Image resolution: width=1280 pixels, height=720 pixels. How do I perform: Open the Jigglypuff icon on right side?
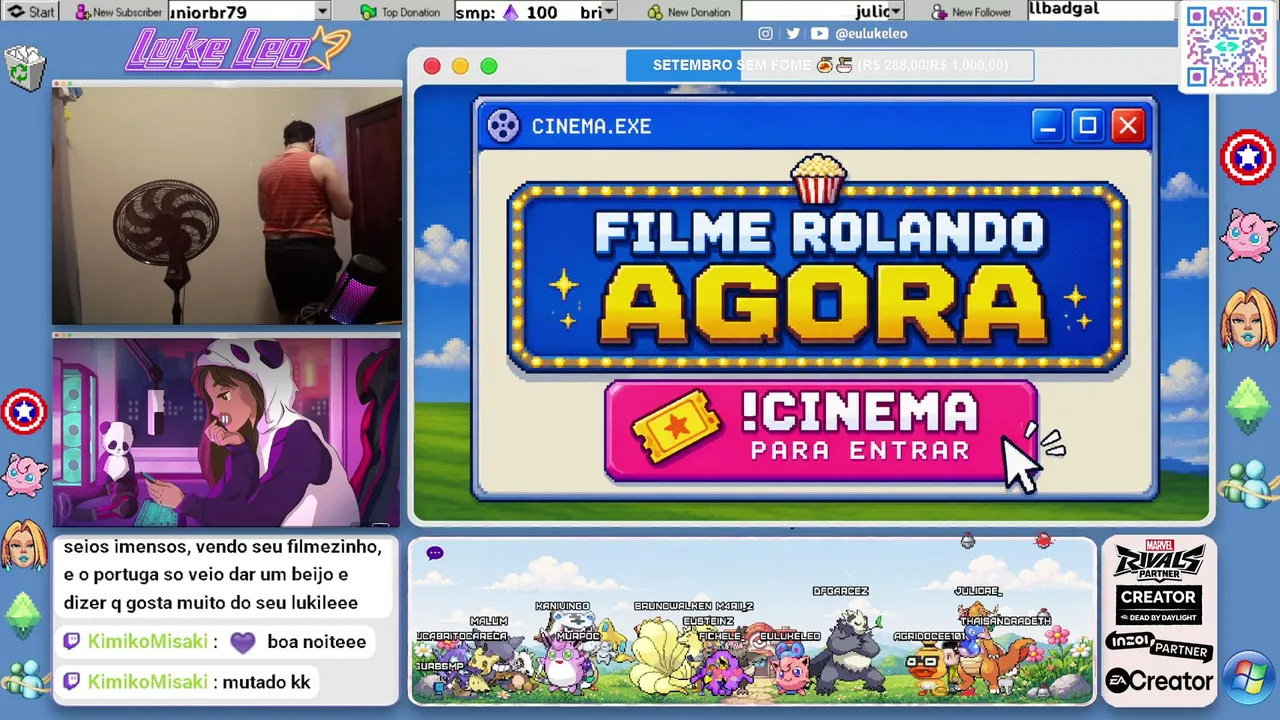point(1248,235)
